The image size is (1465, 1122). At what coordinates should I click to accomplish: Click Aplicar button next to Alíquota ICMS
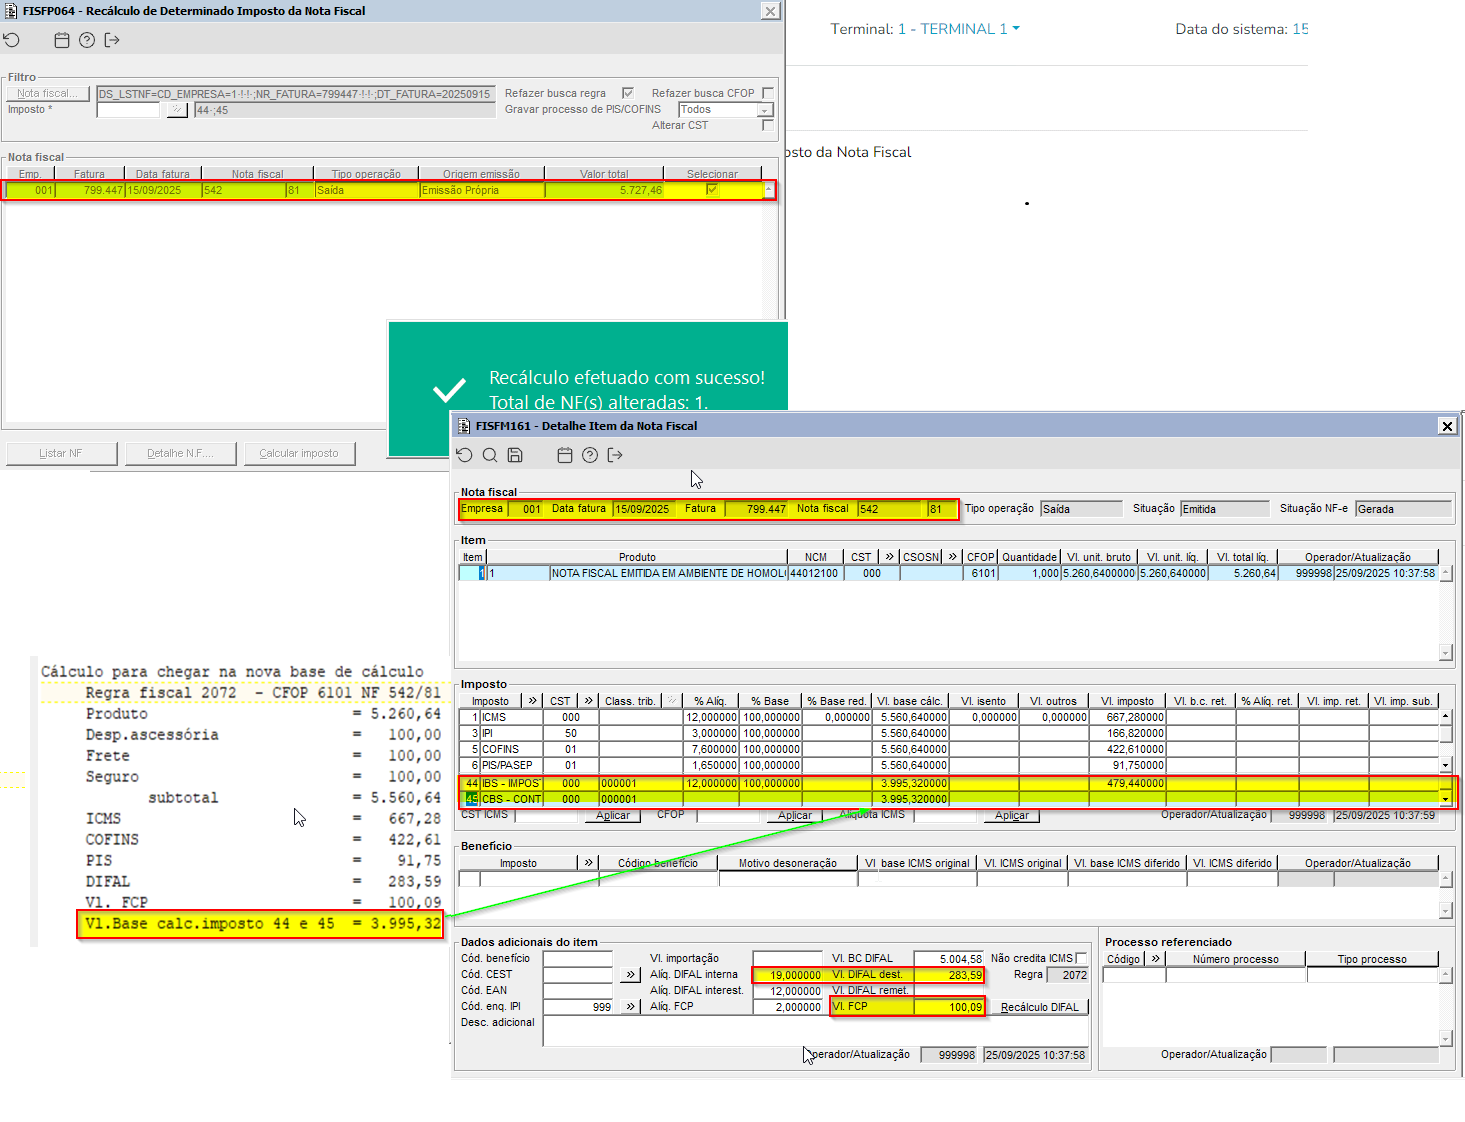(1012, 815)
